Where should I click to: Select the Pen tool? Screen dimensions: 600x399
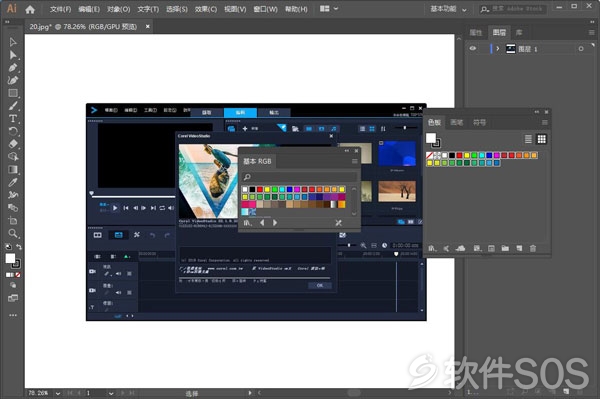pyautogui.click(x=13, y=68)
